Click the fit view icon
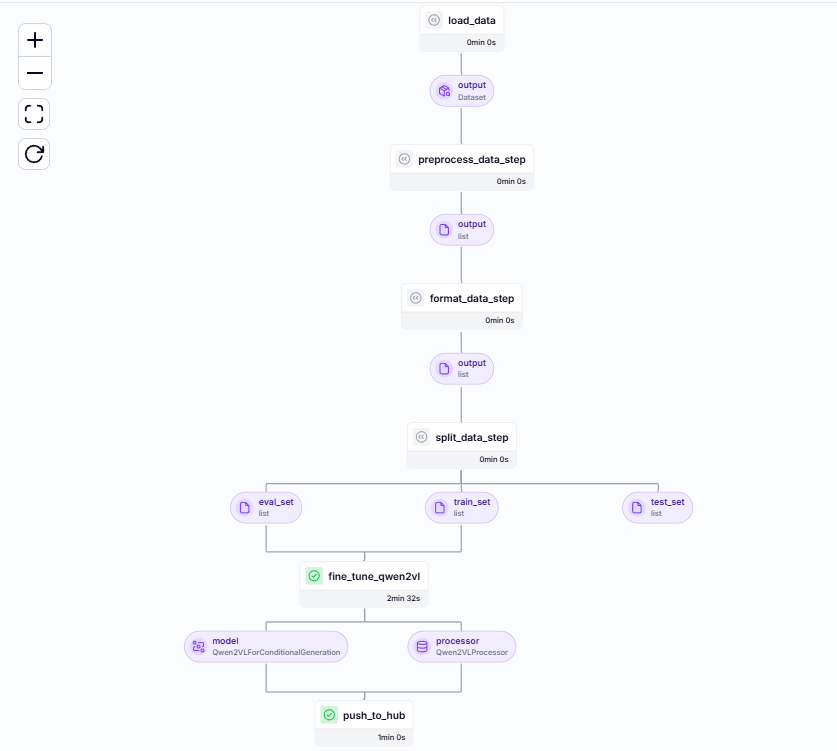 coord(35,114)
